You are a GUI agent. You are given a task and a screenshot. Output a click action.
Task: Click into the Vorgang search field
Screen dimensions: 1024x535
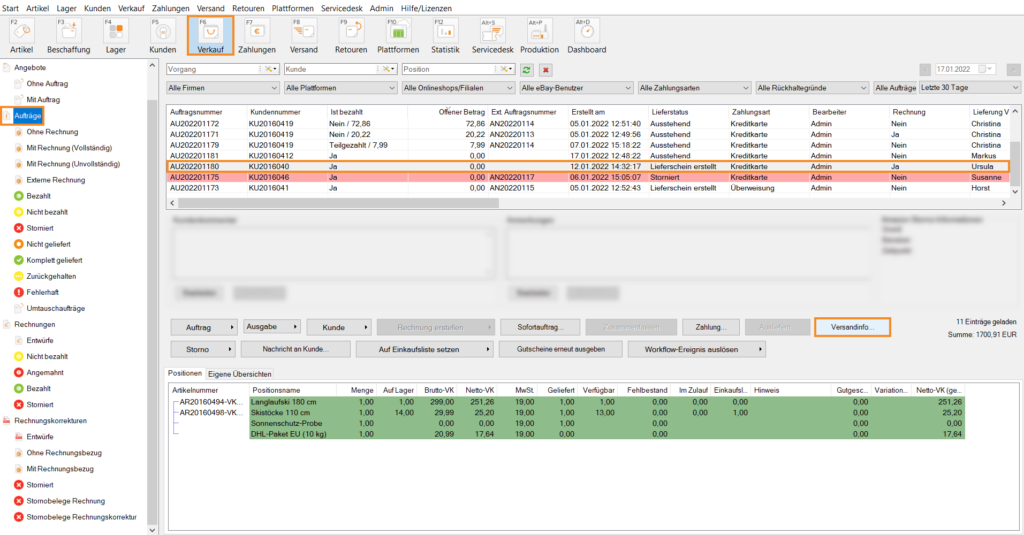(x=215, y=70)
